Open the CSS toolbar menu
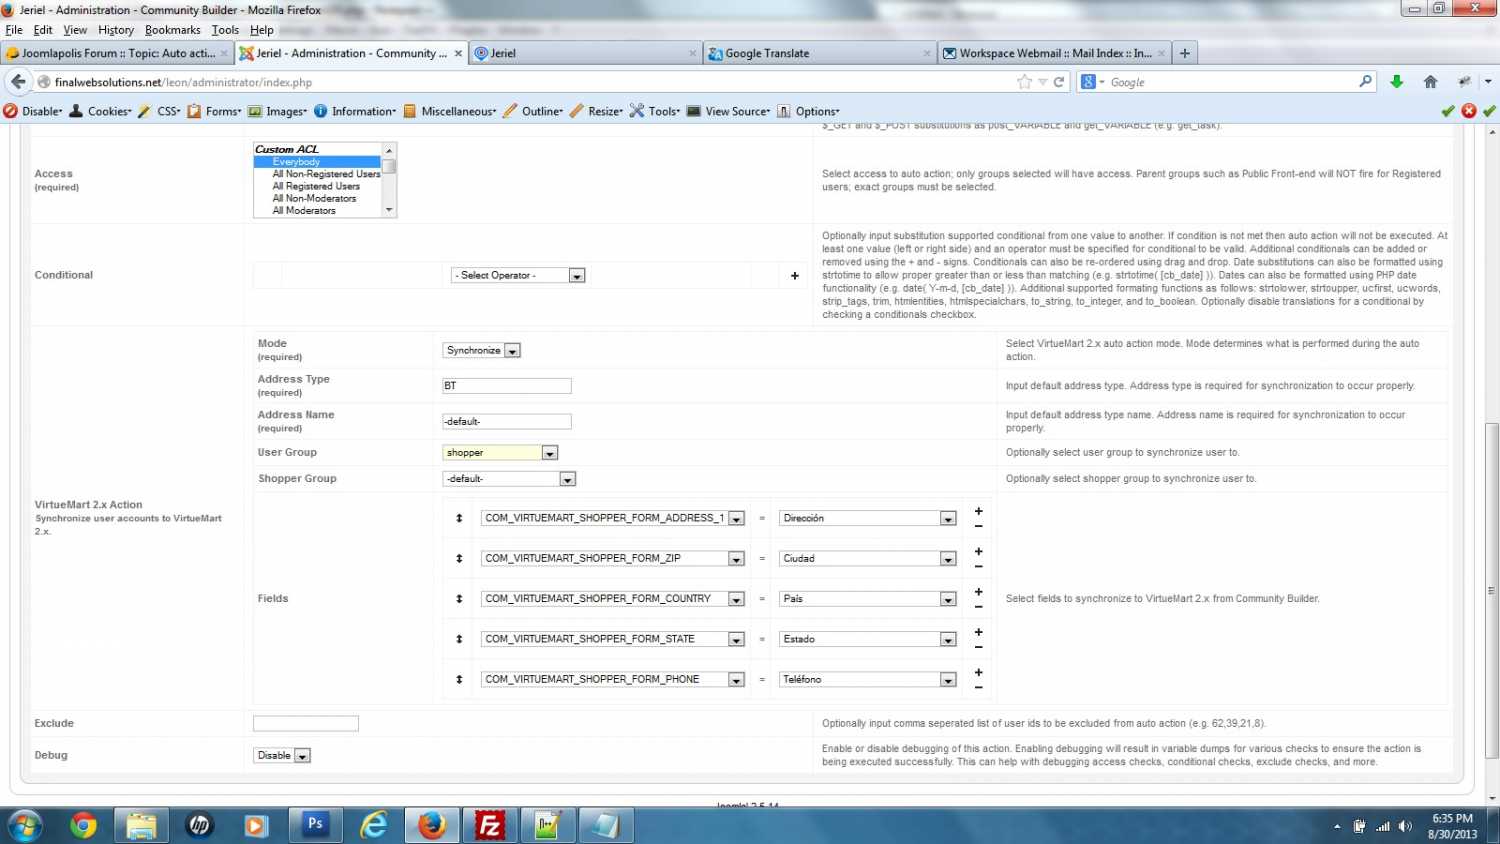The width and height of the screenshot is (1500, 844). 159,111
